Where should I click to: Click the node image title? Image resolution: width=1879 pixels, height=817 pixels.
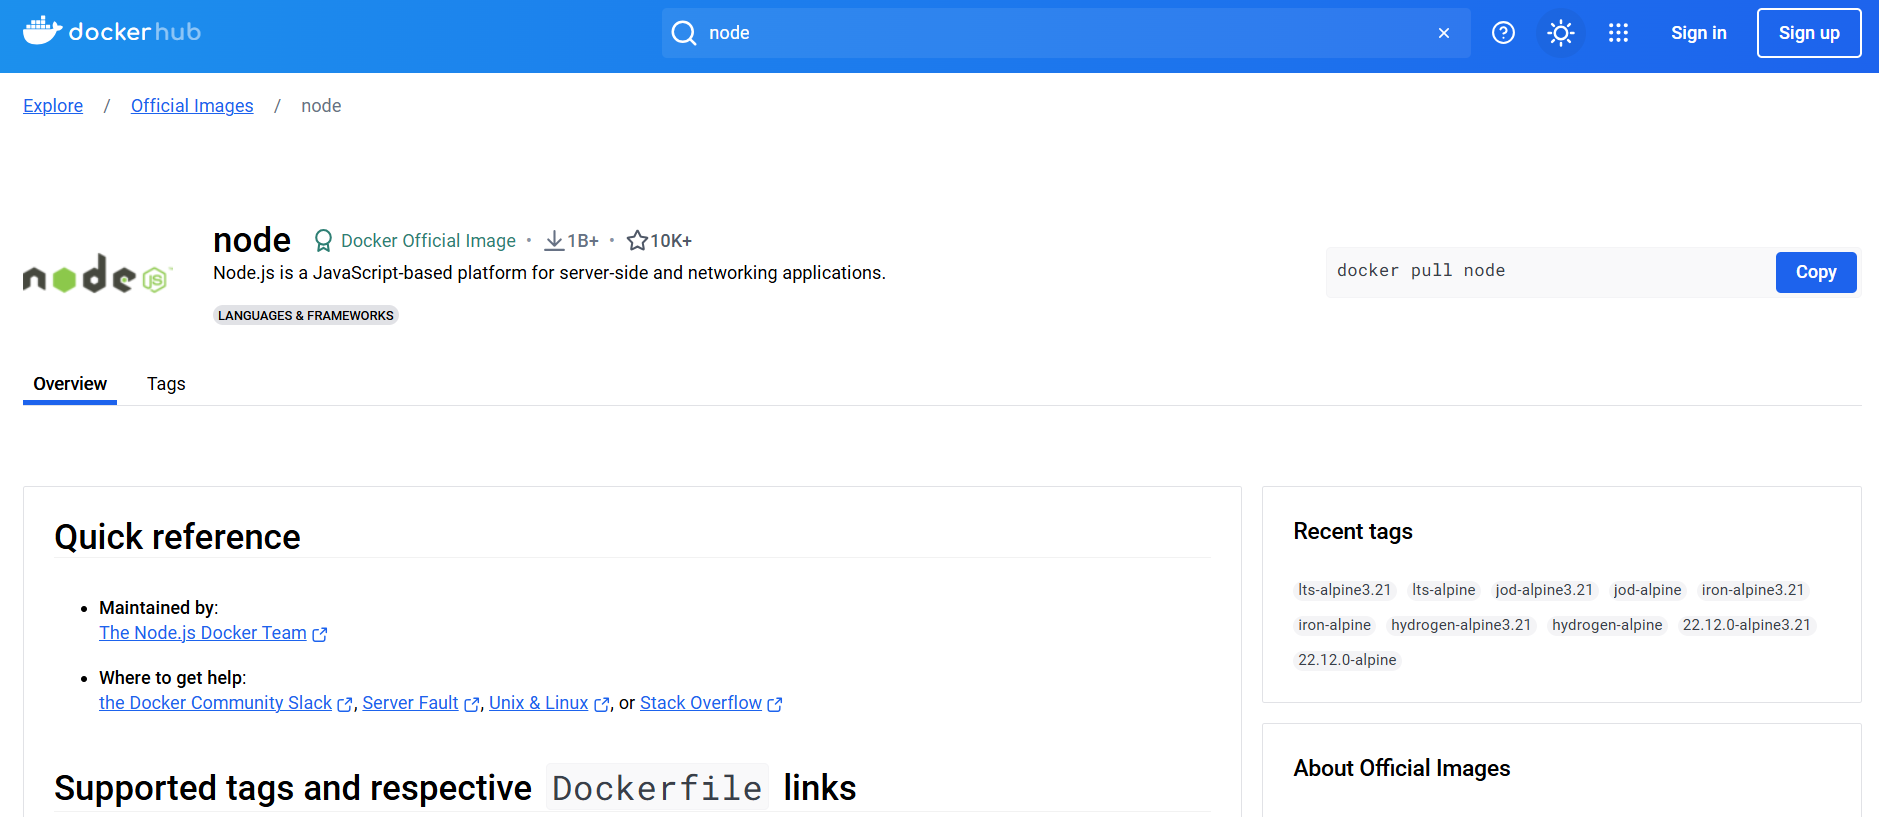coord(252,240)
